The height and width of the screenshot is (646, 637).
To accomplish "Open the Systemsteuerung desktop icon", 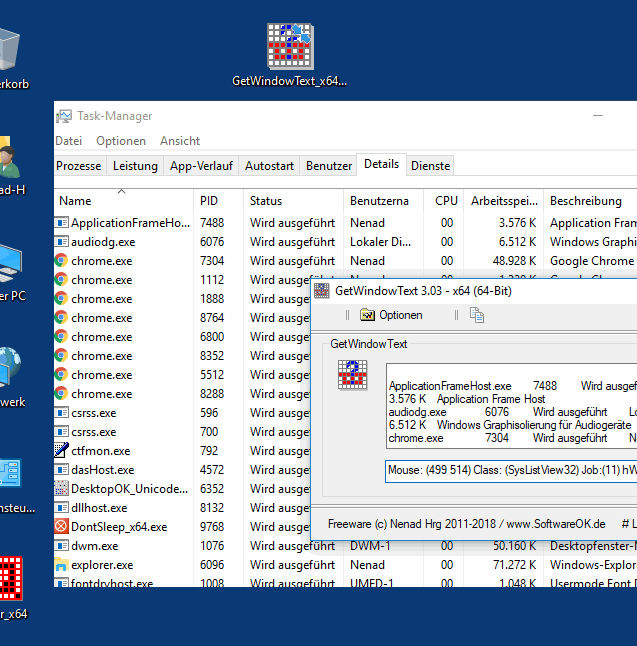I will coord(10,474).
